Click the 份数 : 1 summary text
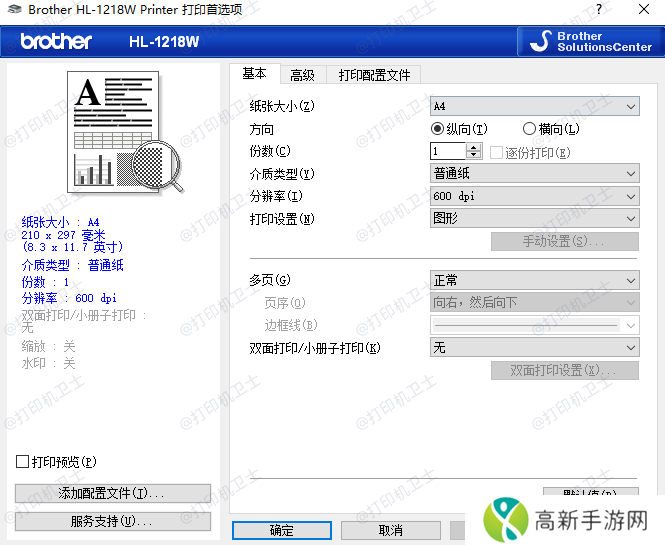 pos(45,282)
